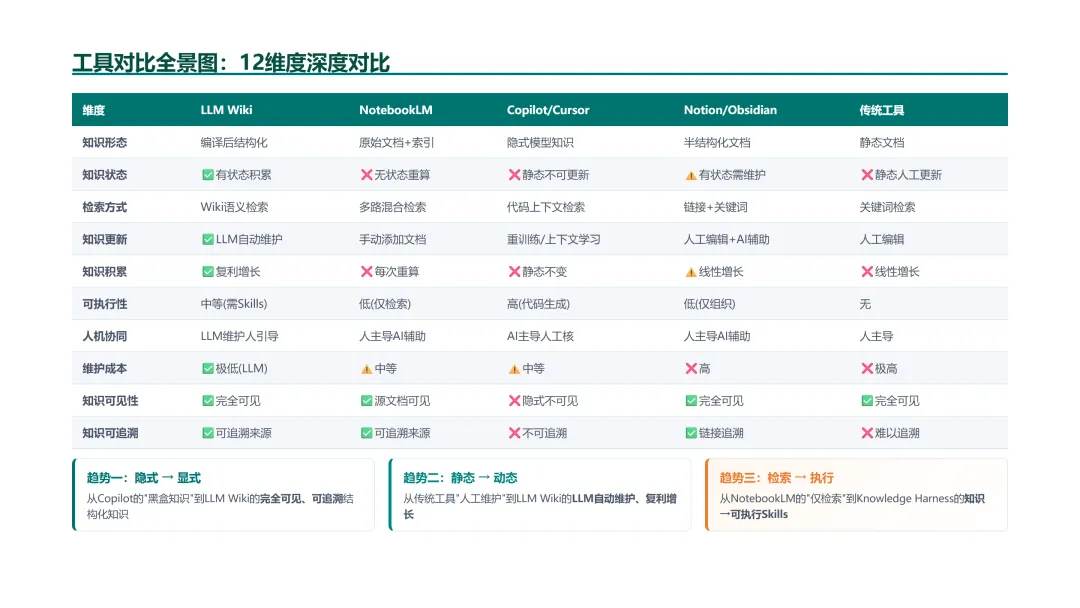Select the 维护成本 row label

[105, 368]
